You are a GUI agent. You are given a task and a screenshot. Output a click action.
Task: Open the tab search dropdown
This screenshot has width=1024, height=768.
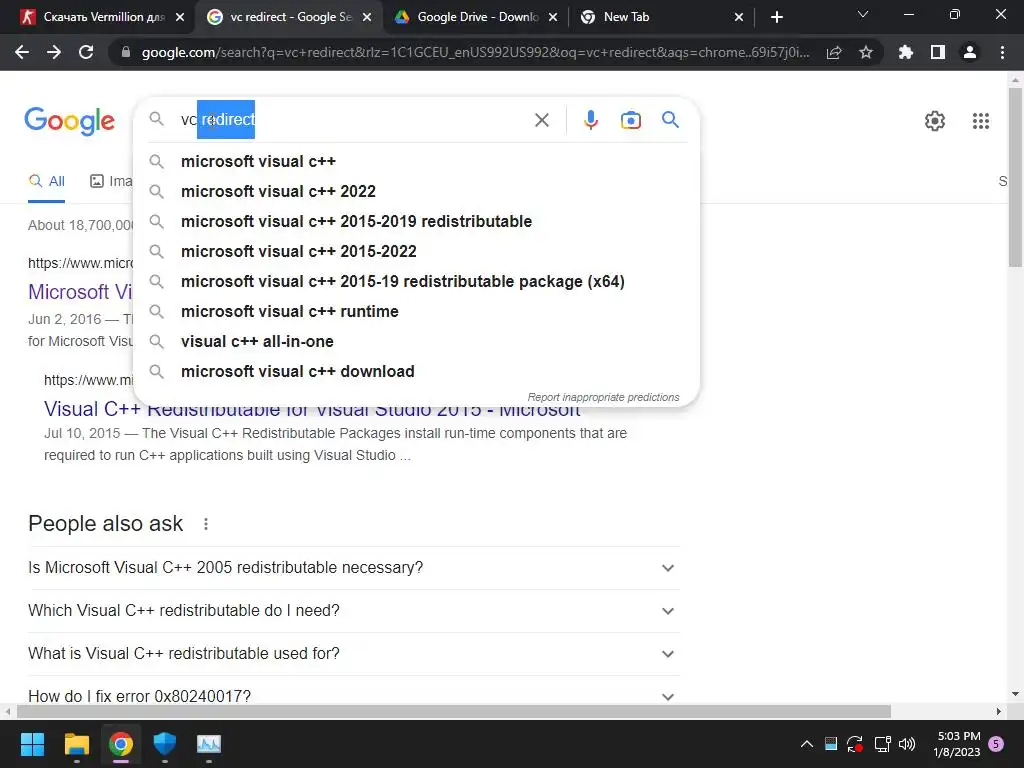point(863,14)
